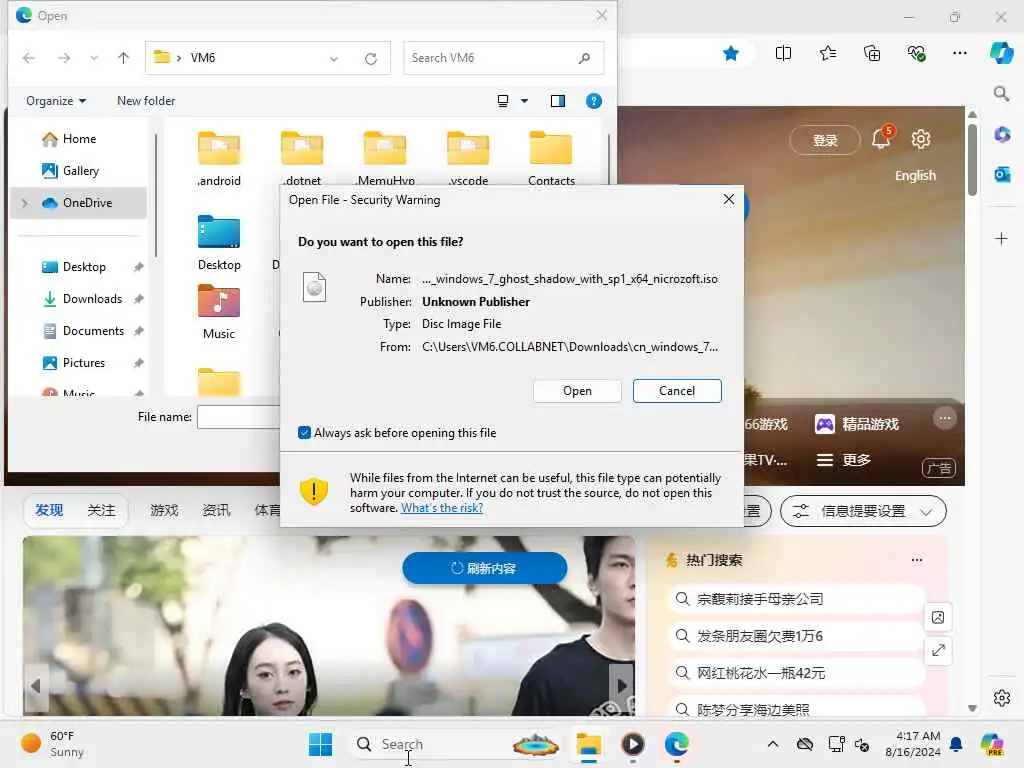Select the .vscode folder

(x=468, y=158)
